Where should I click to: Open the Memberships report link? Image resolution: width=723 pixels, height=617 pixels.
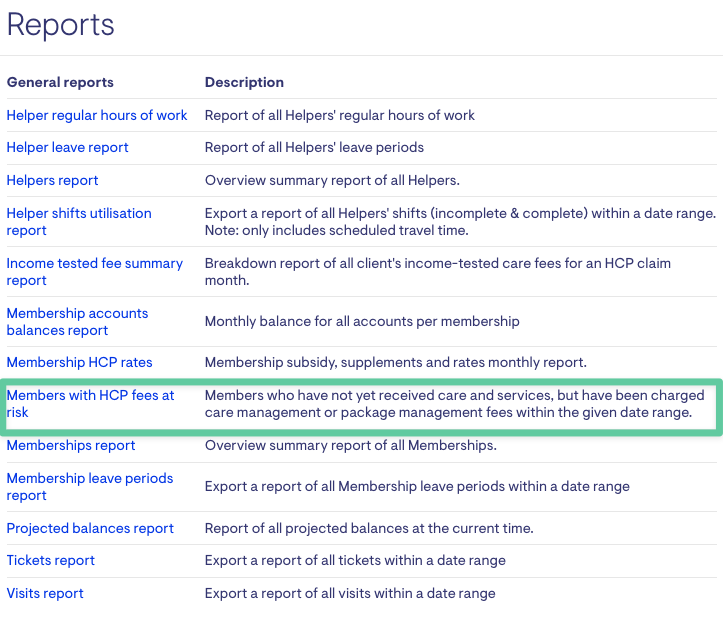pos(71,445)
